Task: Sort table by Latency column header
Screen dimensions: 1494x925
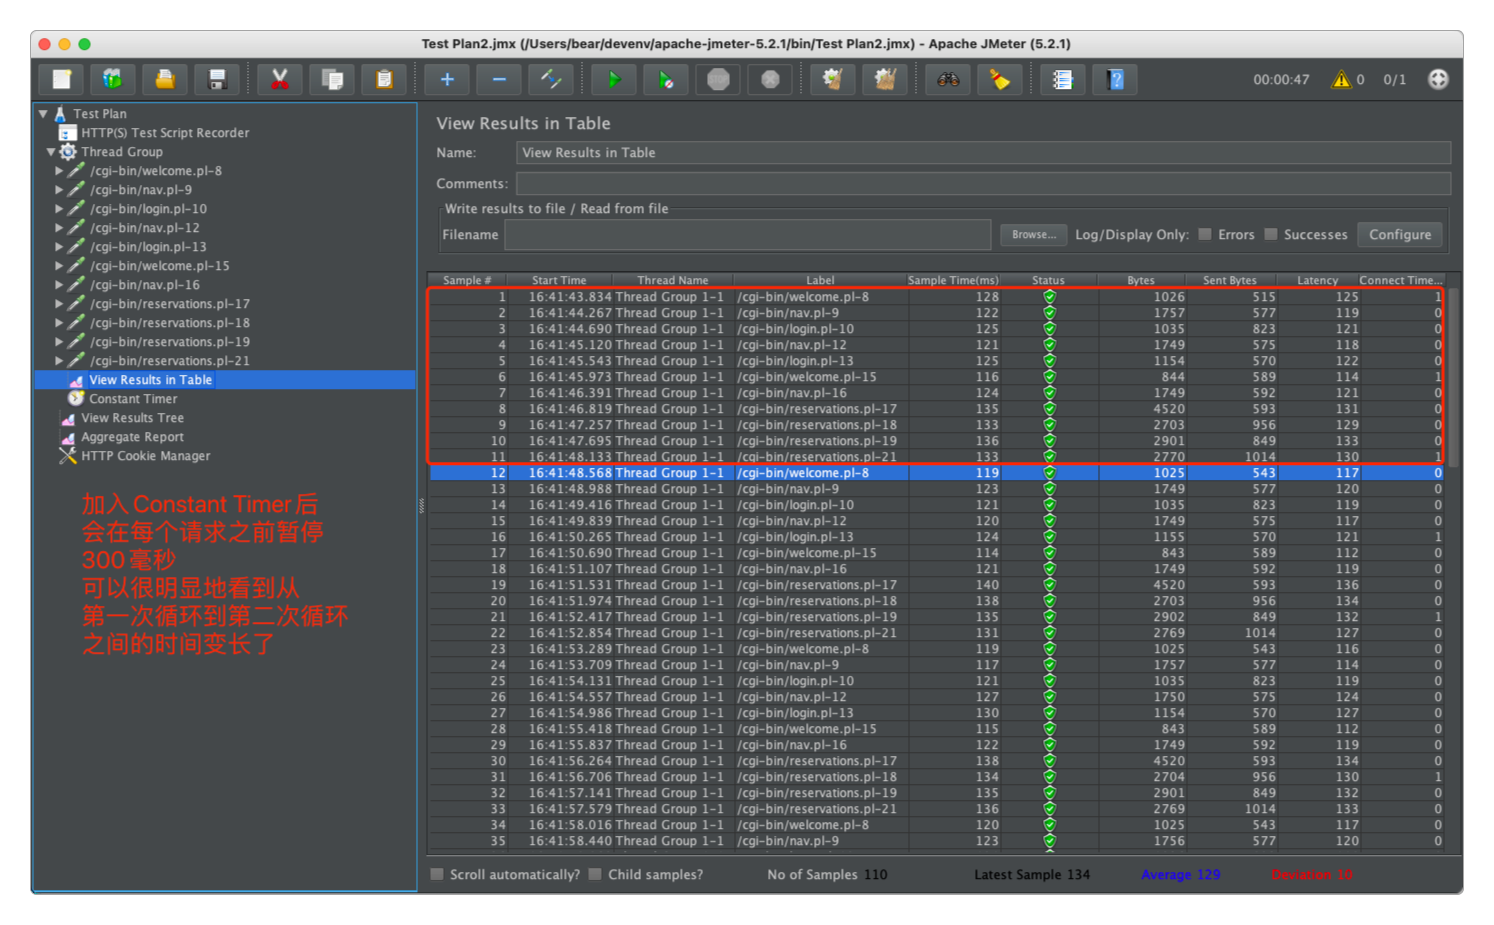Action: pos(1317,280)
